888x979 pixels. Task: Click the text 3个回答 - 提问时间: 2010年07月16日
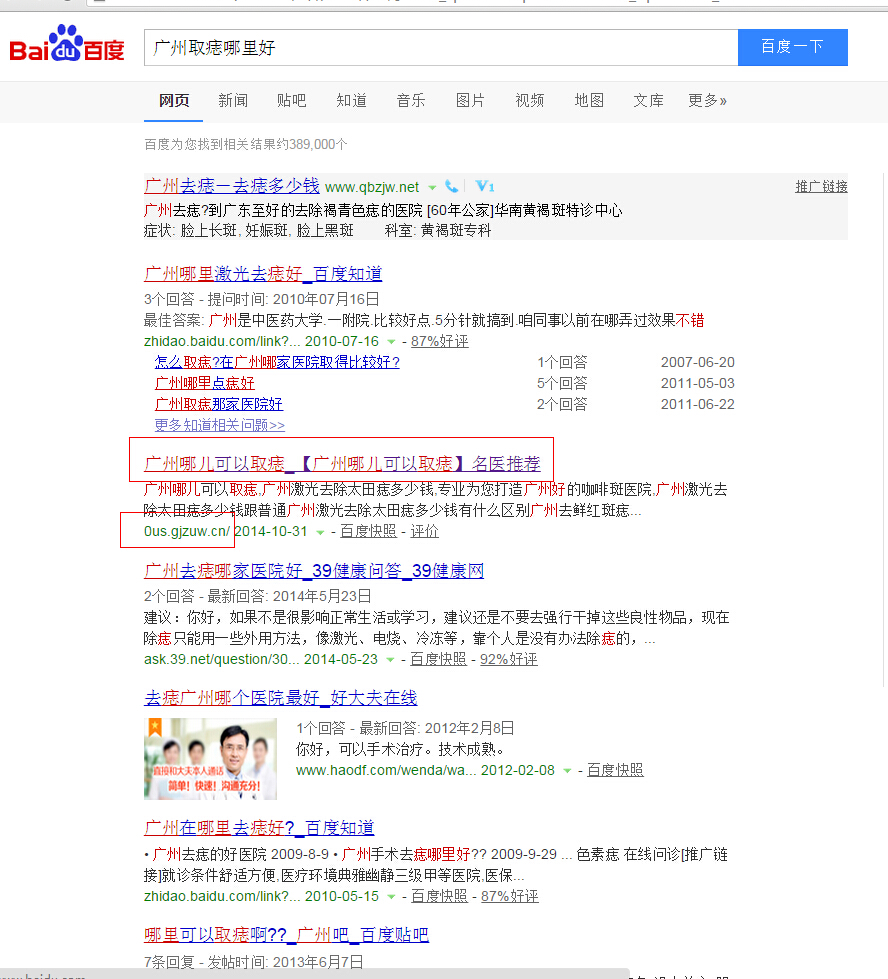coord(262,299)
